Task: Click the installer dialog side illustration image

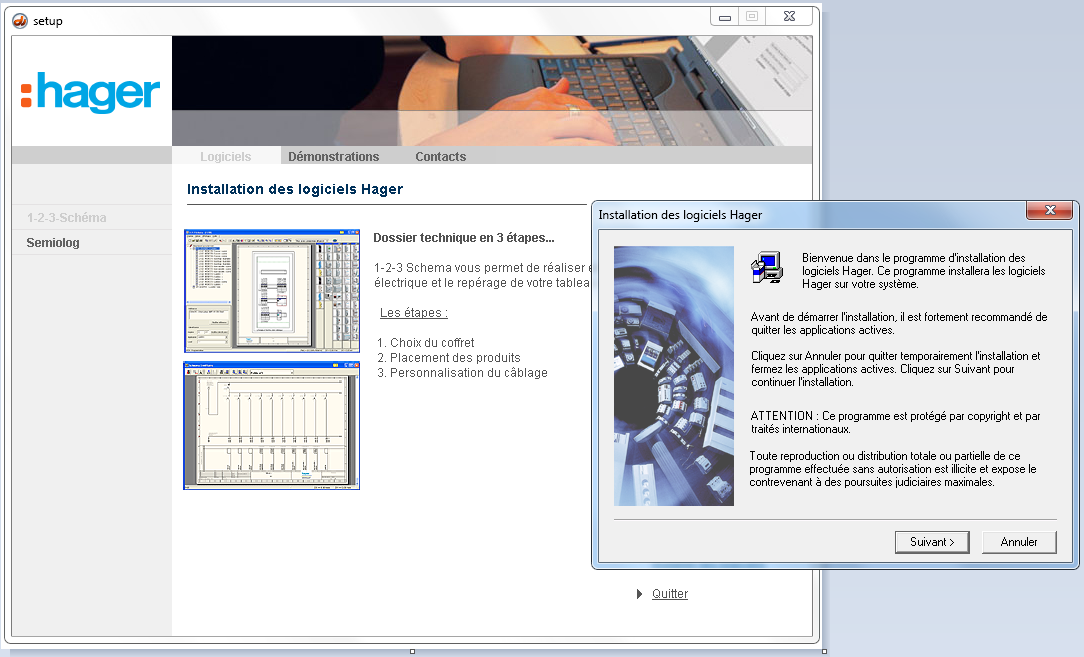Action: pos(674,376)
